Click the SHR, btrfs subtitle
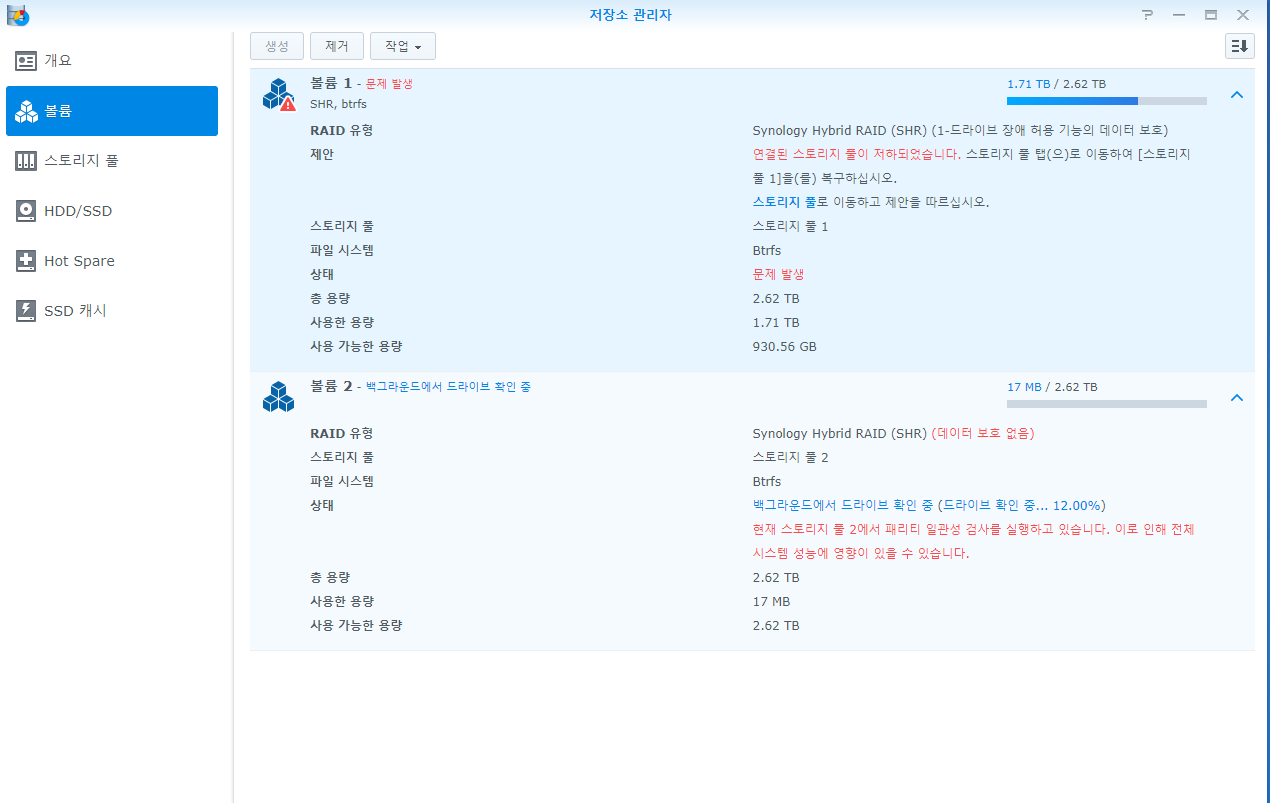Image resolution: width=1270 pixels, height=803 pixels. click(337, 102)
